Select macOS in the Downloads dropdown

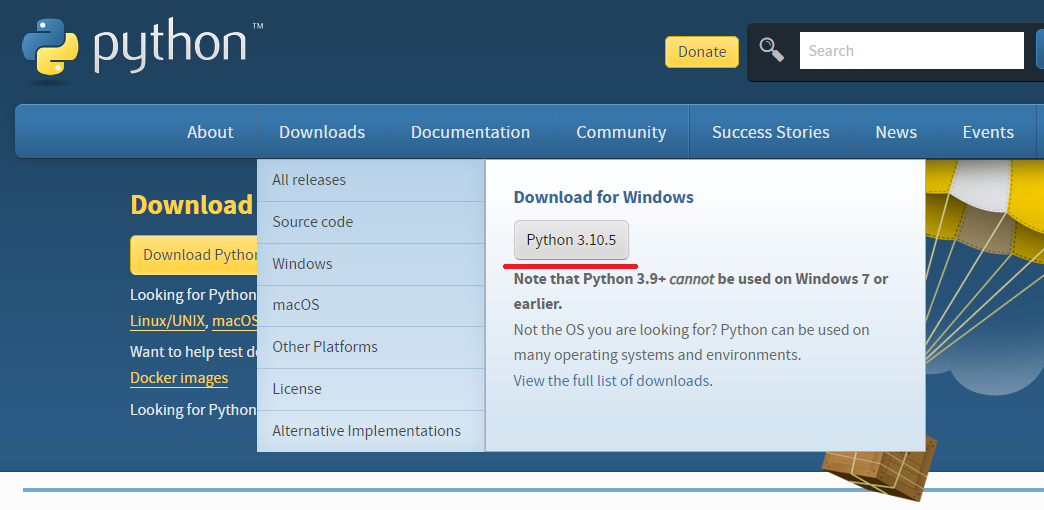371,305
